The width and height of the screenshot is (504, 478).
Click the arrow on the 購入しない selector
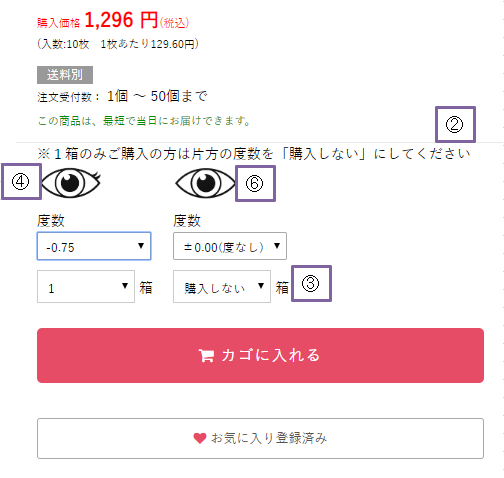click(261, 286)
